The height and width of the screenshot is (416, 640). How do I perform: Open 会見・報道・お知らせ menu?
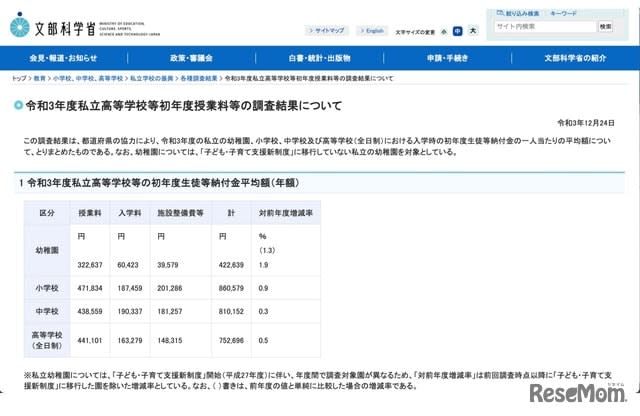[x=63, y=58]
